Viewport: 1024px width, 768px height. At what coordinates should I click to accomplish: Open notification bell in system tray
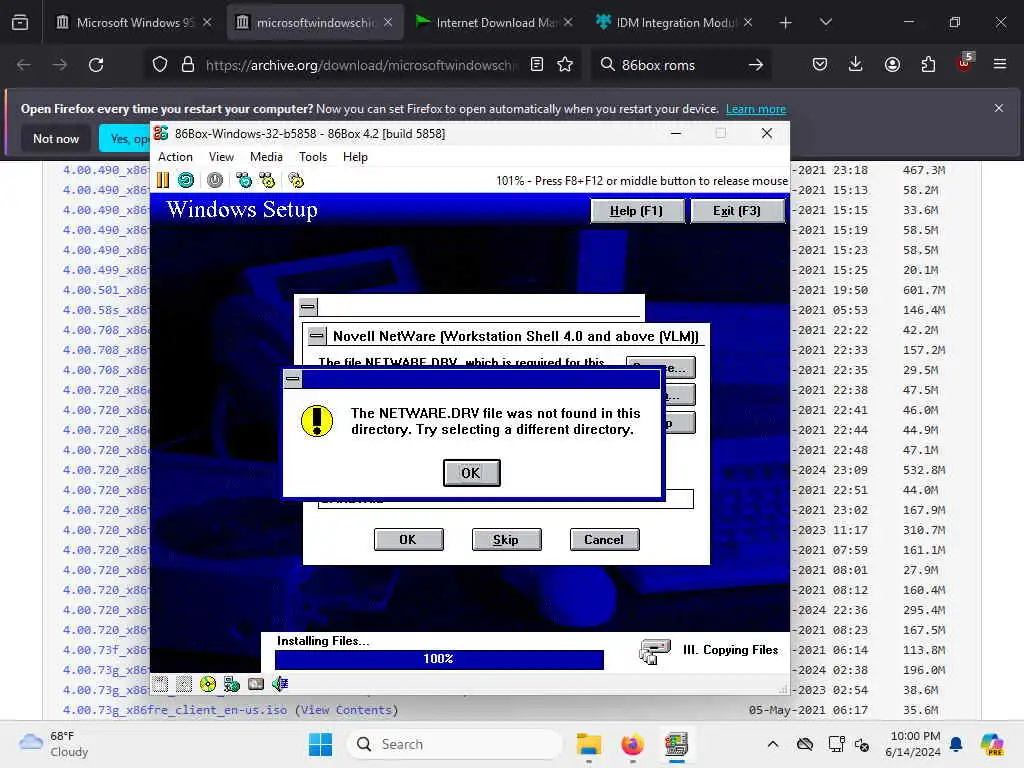coord(956,744)
